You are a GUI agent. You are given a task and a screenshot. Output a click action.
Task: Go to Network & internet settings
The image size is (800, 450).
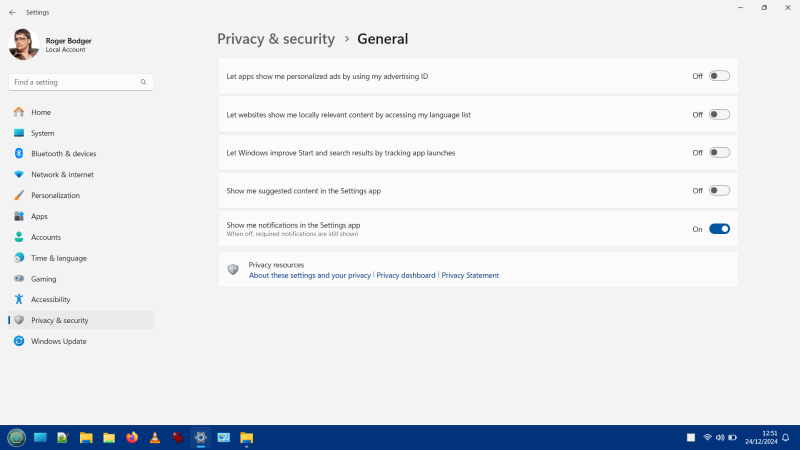62,174
